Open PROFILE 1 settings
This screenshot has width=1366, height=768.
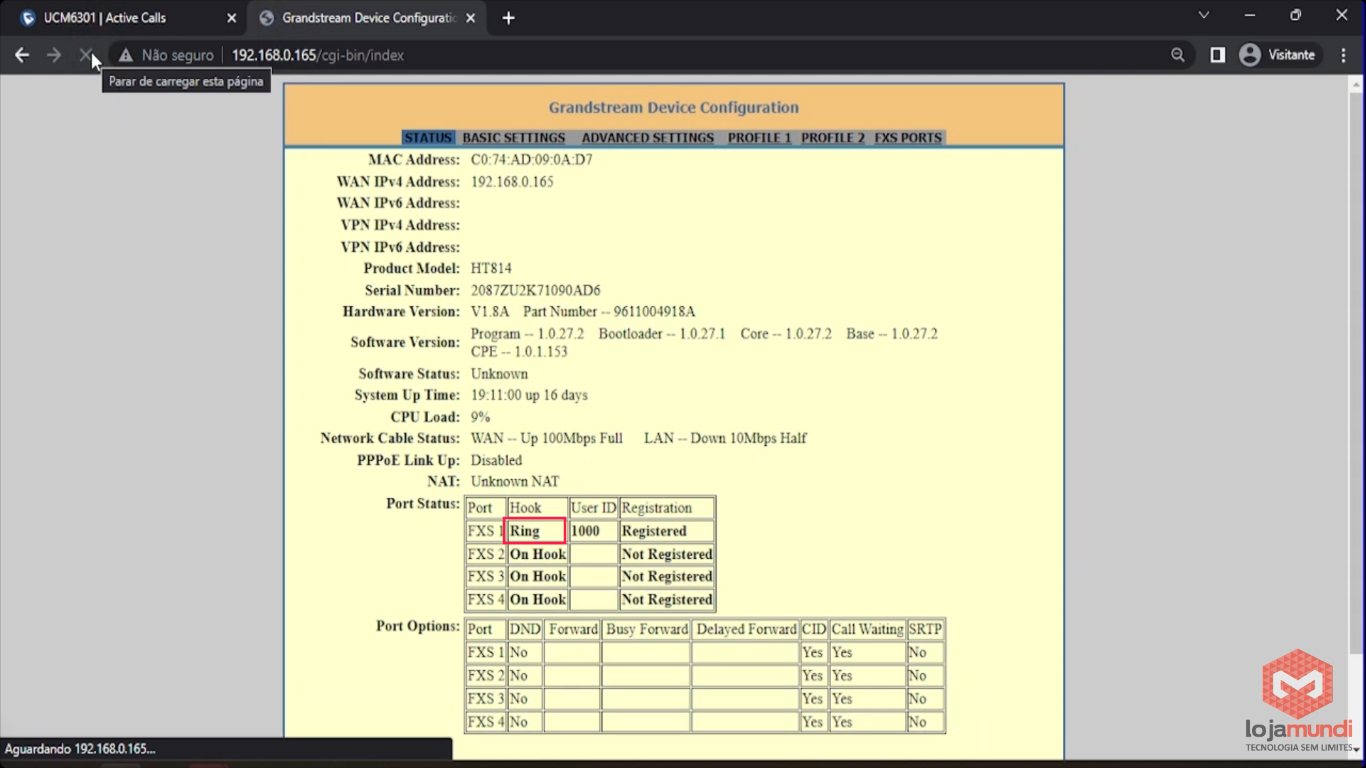pyautogui.click(x=759, y=138)
